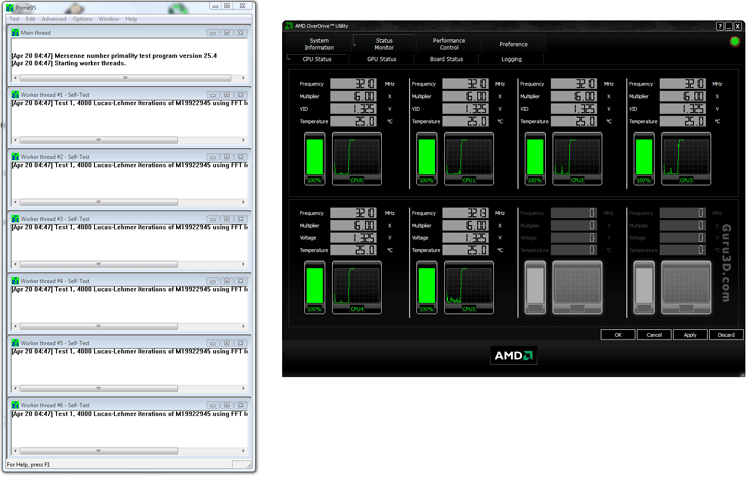Switch to the GPU Status sub-tab
Image resolution: width=750 pixels, height=479 pixels.
[x=381, y=59]
